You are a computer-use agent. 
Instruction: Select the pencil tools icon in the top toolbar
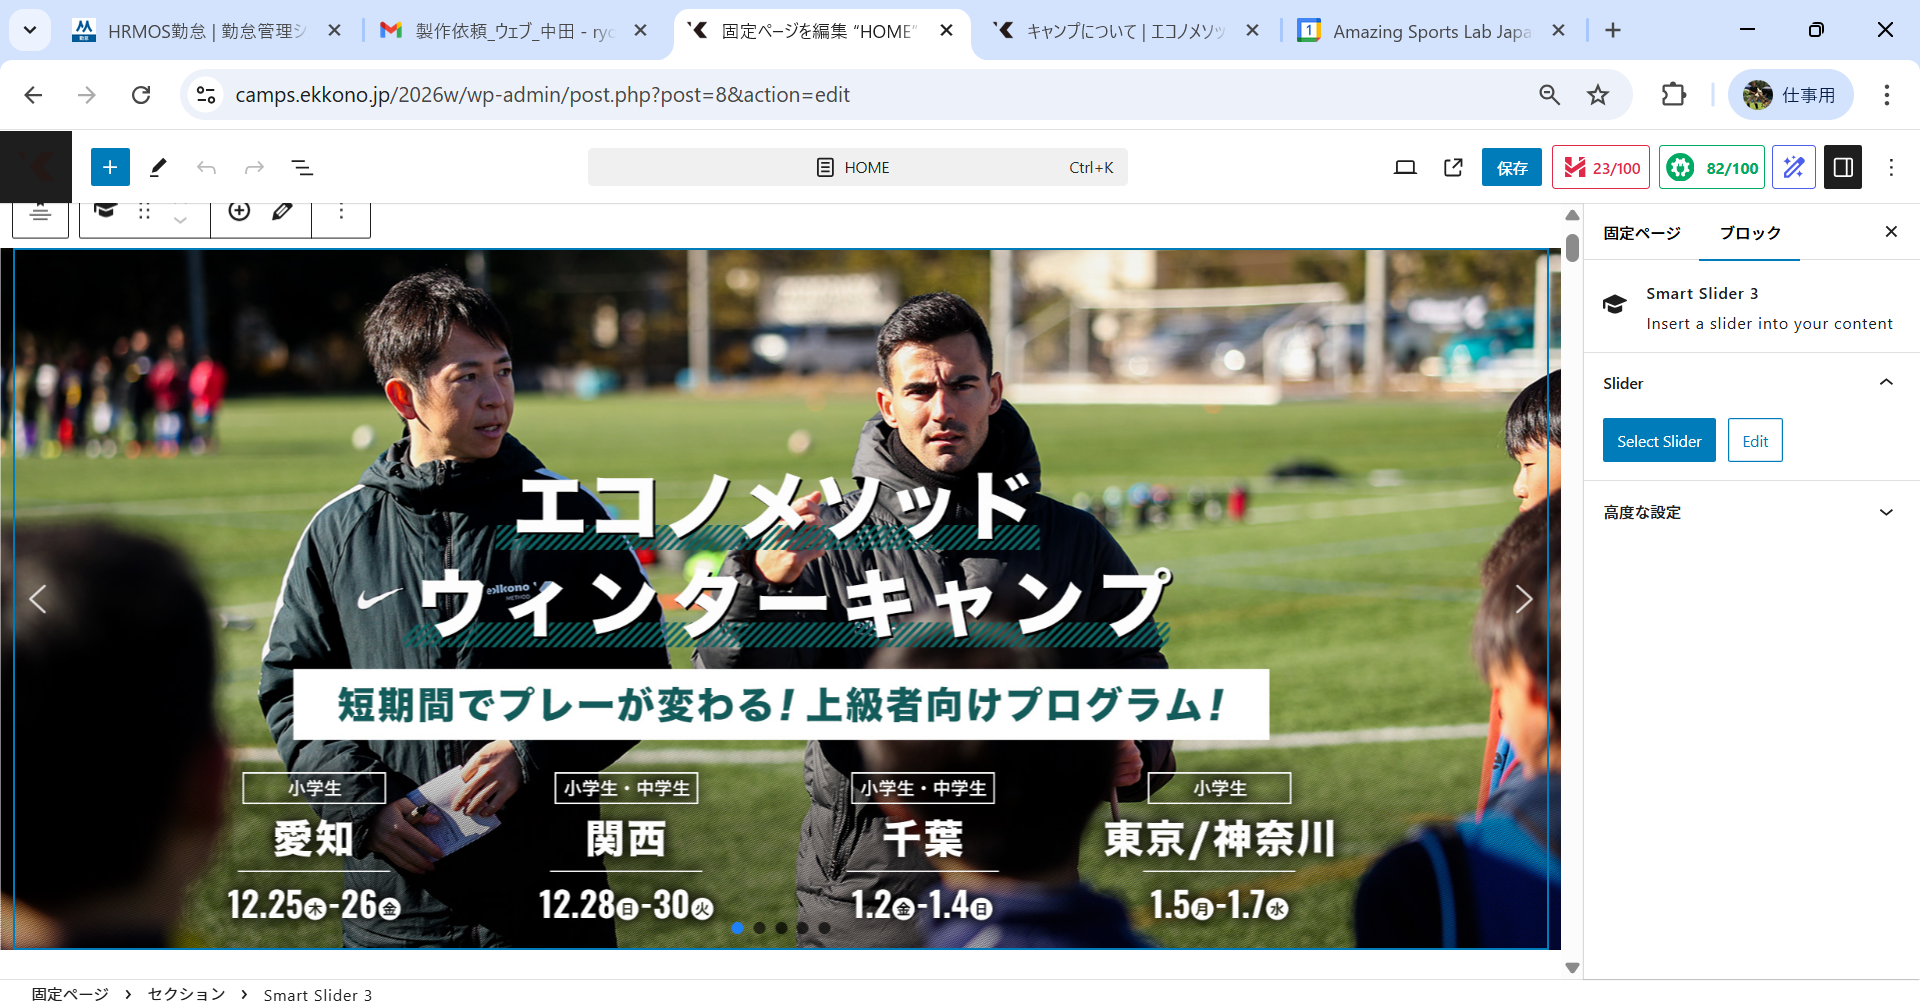tap(158, 167)
